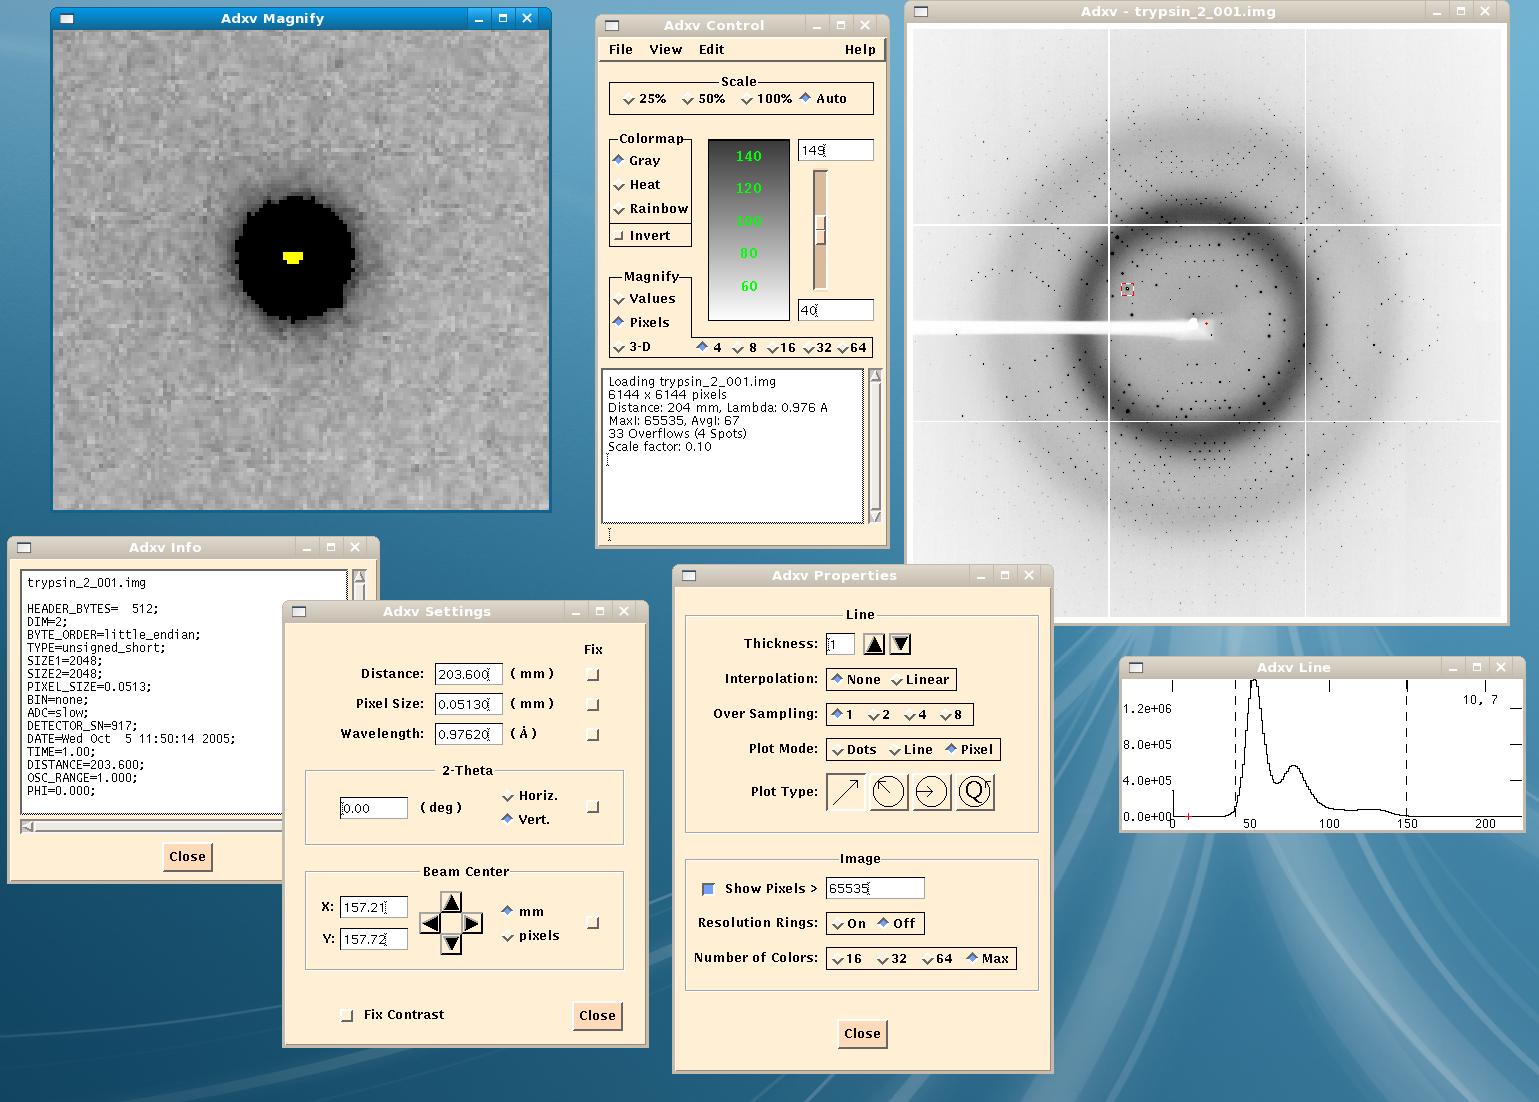Select Linear interpolation
Viewport: 1539px width, 1102px height.
(920, 680)
